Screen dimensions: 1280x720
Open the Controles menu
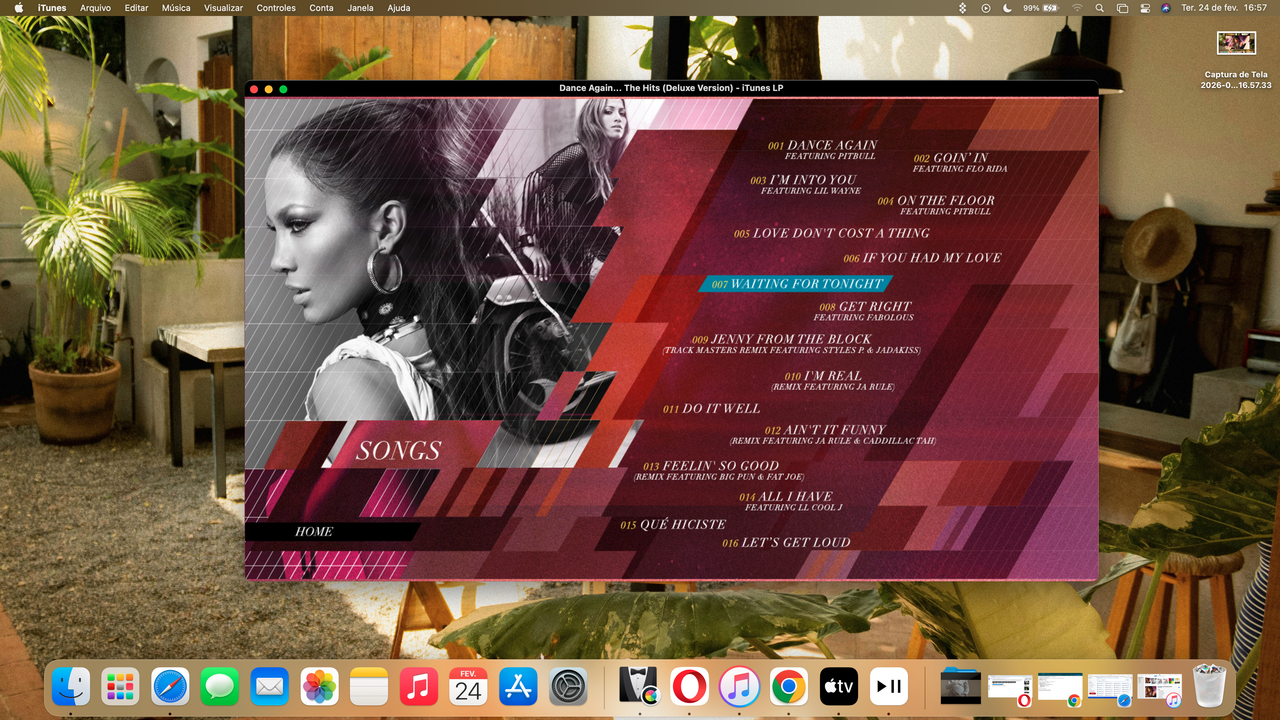click(x=276, y=8)
